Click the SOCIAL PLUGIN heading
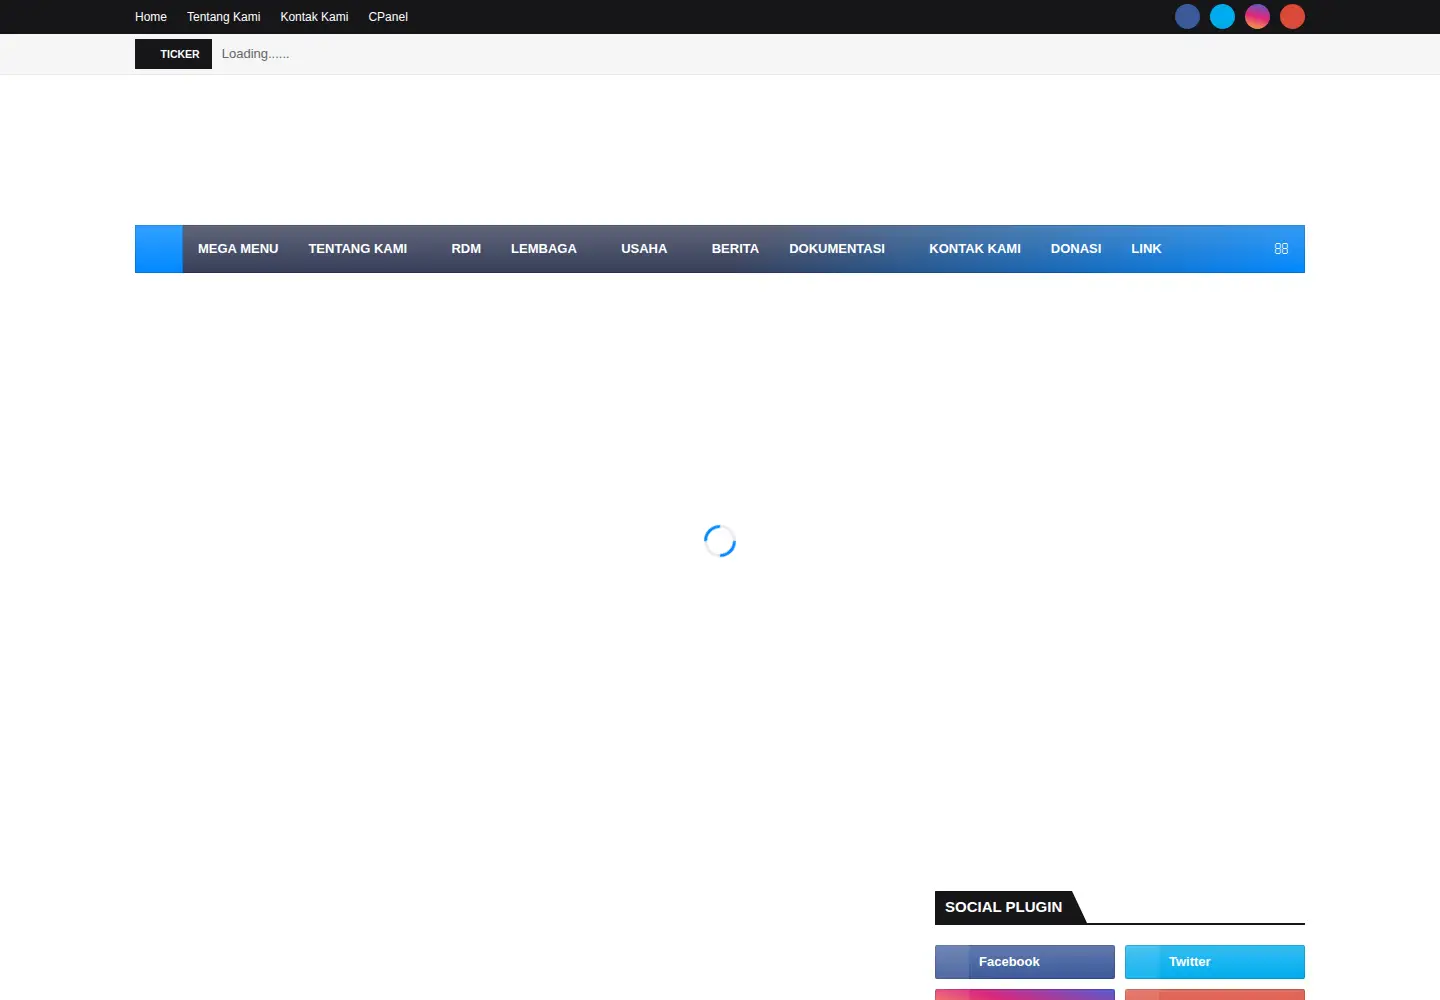 [x=1004, y=907]
